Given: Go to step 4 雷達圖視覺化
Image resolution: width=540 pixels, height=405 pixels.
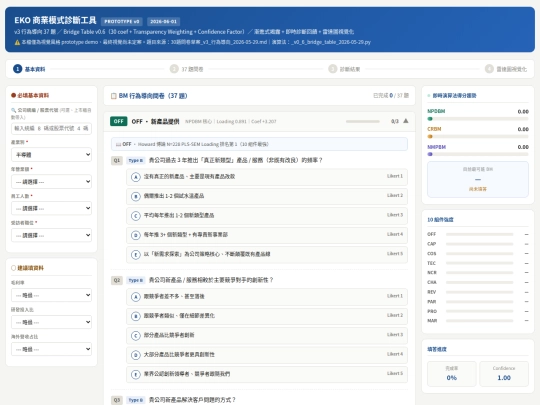Looking at the screenshot, I should [506, 69].
